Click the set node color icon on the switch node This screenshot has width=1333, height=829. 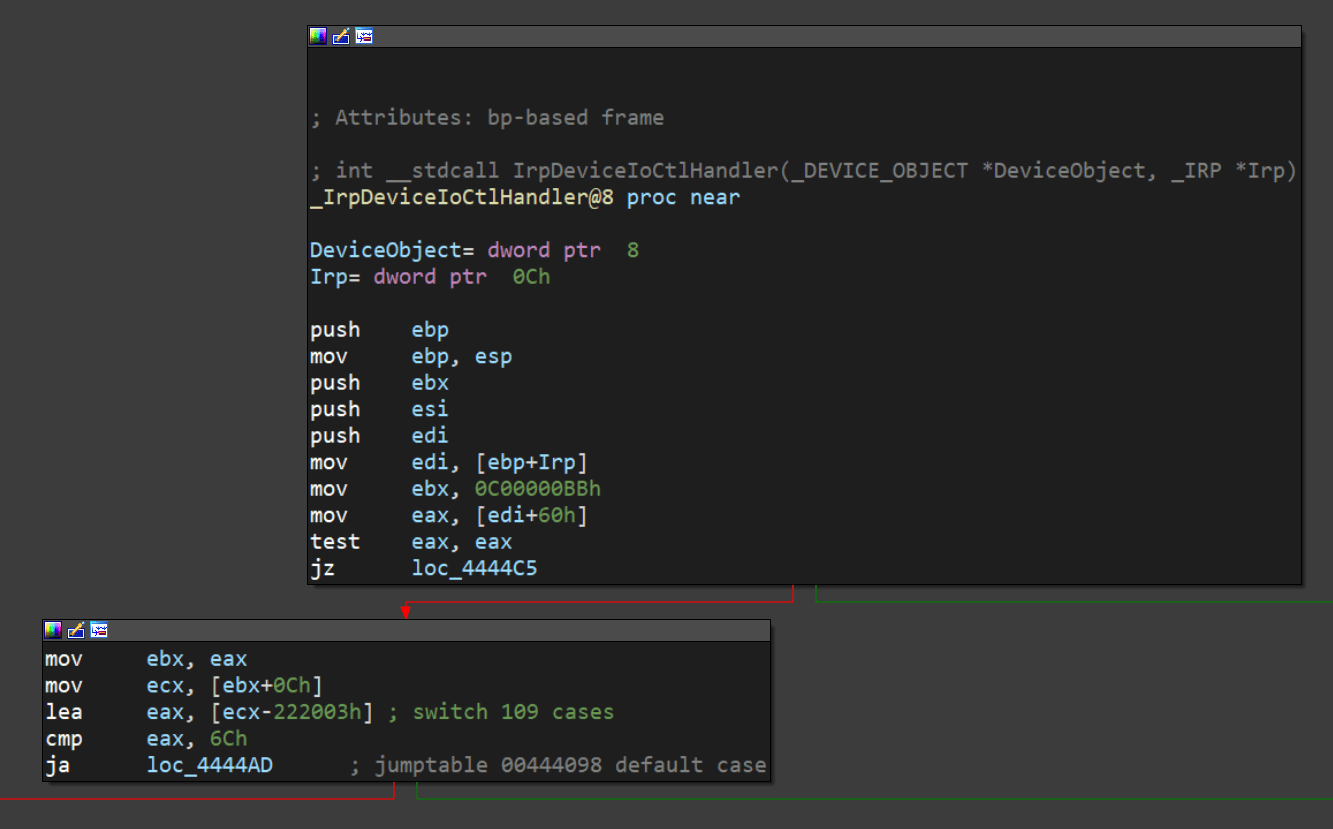[53, 630]
